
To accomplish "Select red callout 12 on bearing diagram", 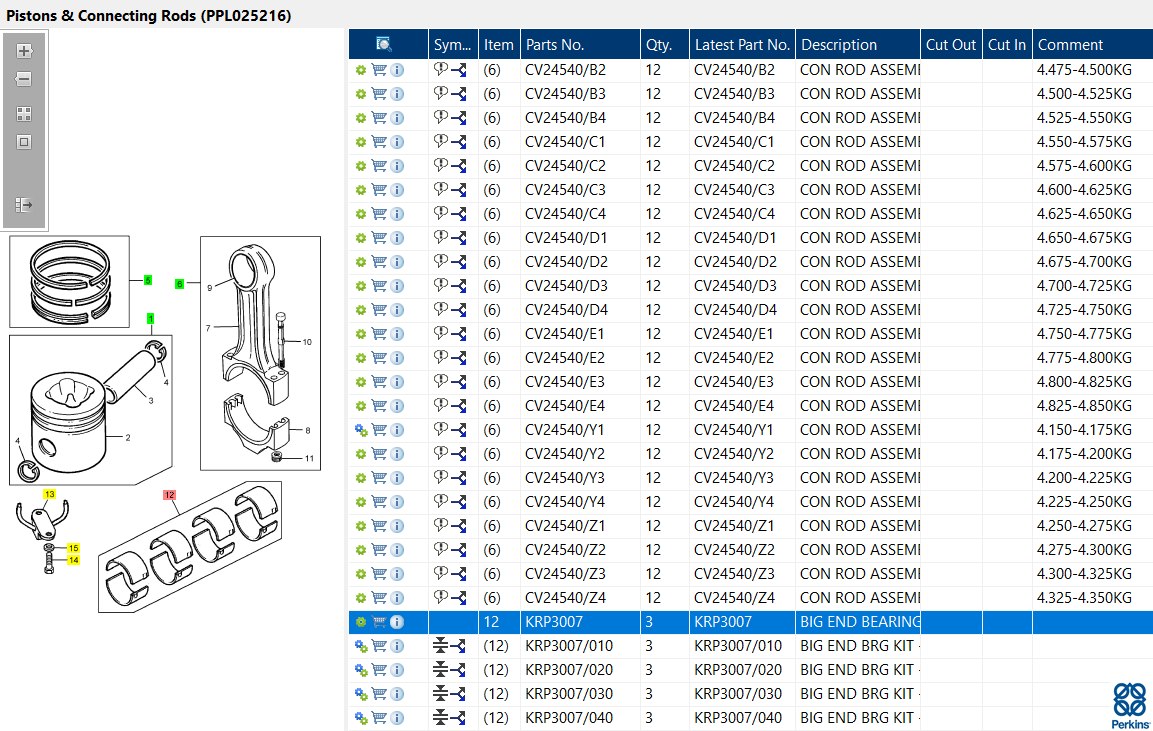I will pos(170,495).
